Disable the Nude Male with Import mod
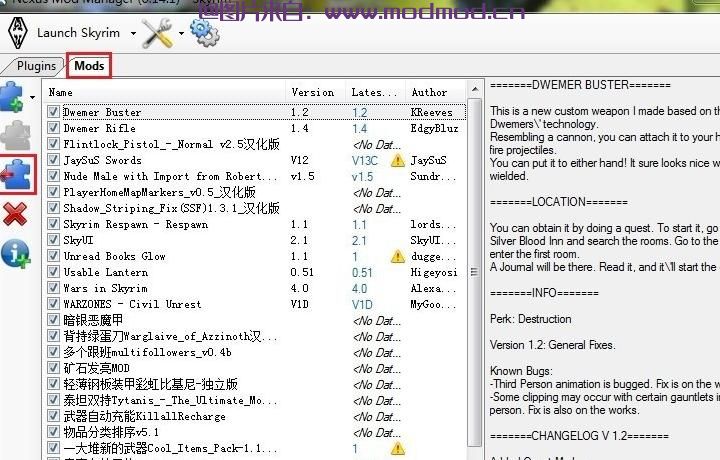720x460 pixels. (53, 176)
